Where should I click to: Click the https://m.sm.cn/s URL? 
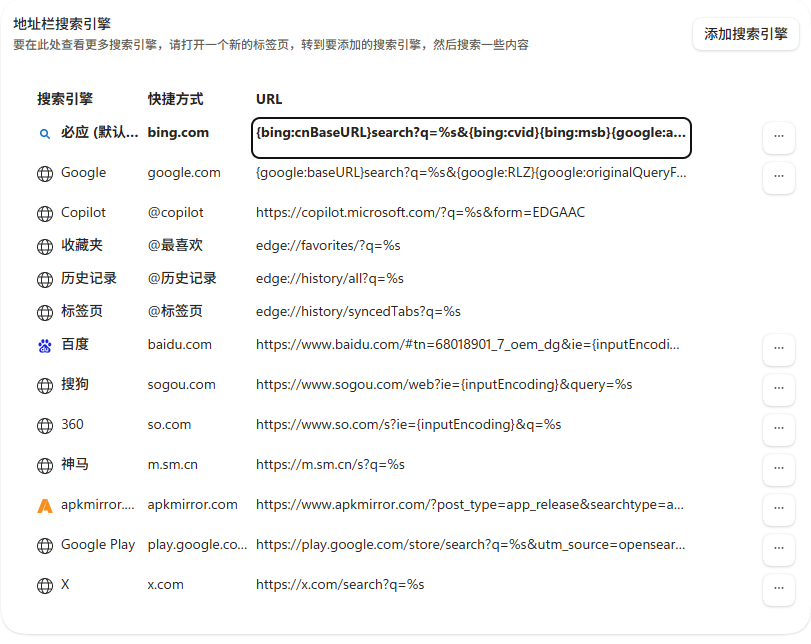[x=330, y=465]
